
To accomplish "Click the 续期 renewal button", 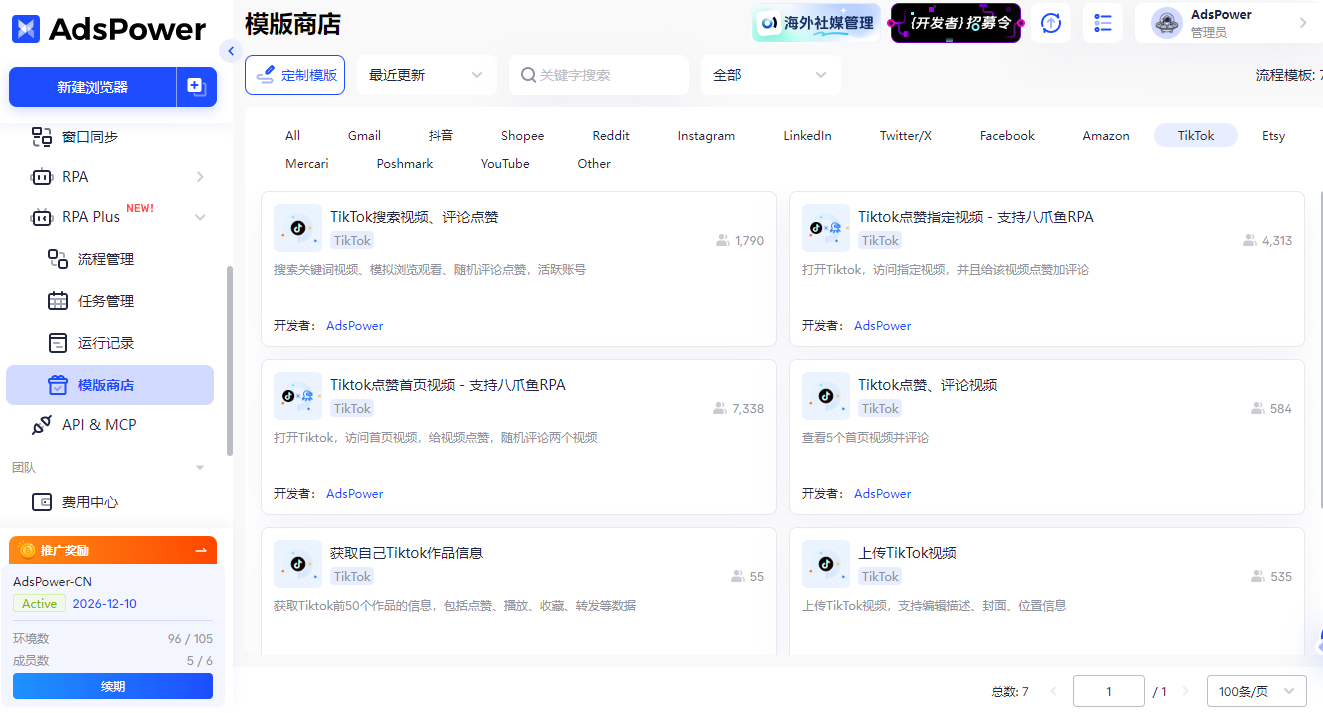I will pyautogui.click(x=112, y=686).
